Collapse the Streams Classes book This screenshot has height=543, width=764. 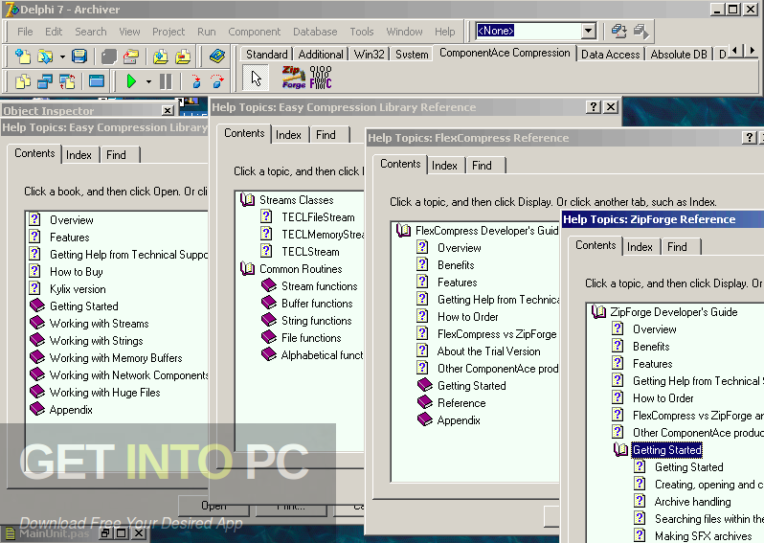248,200
